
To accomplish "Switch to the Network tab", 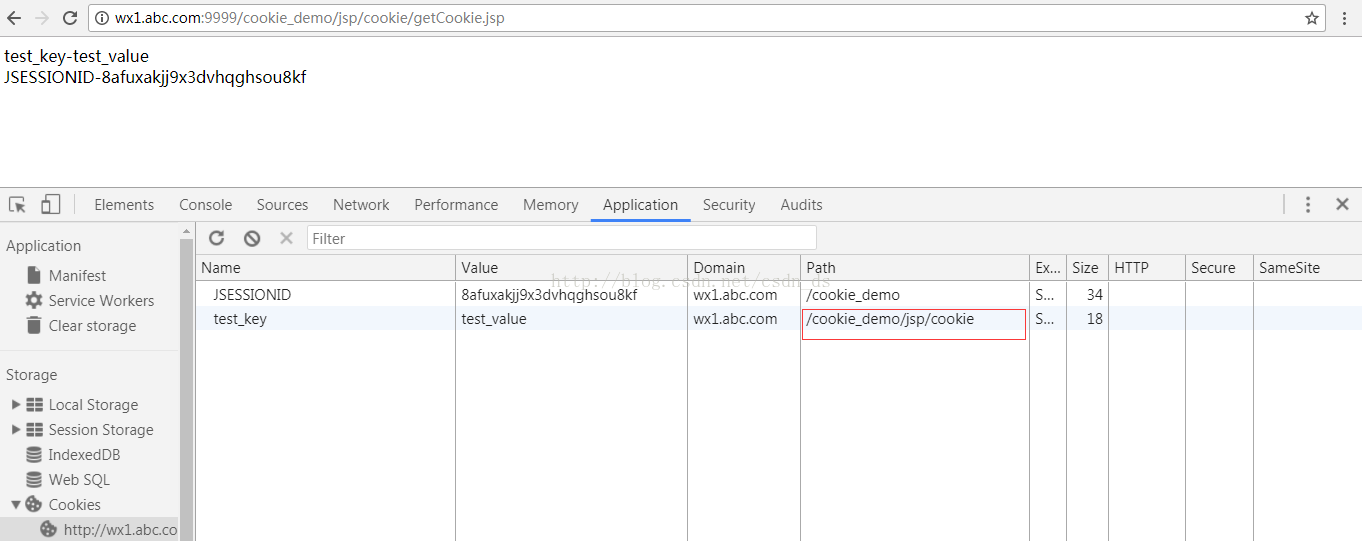I will tap(361, 204).
